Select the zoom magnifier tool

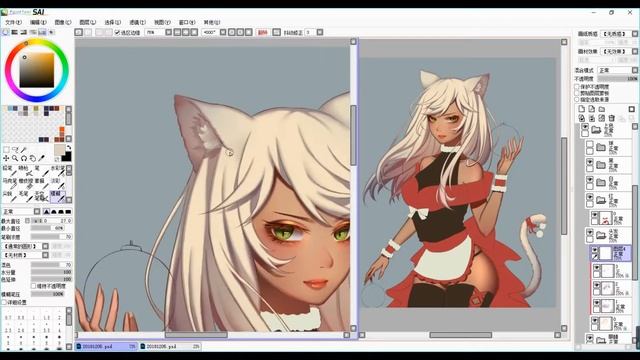[15, 158]
